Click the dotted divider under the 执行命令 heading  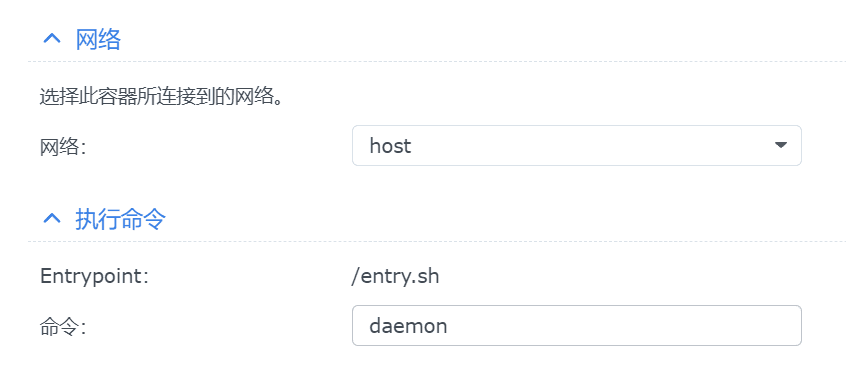(x=437, y=241)
